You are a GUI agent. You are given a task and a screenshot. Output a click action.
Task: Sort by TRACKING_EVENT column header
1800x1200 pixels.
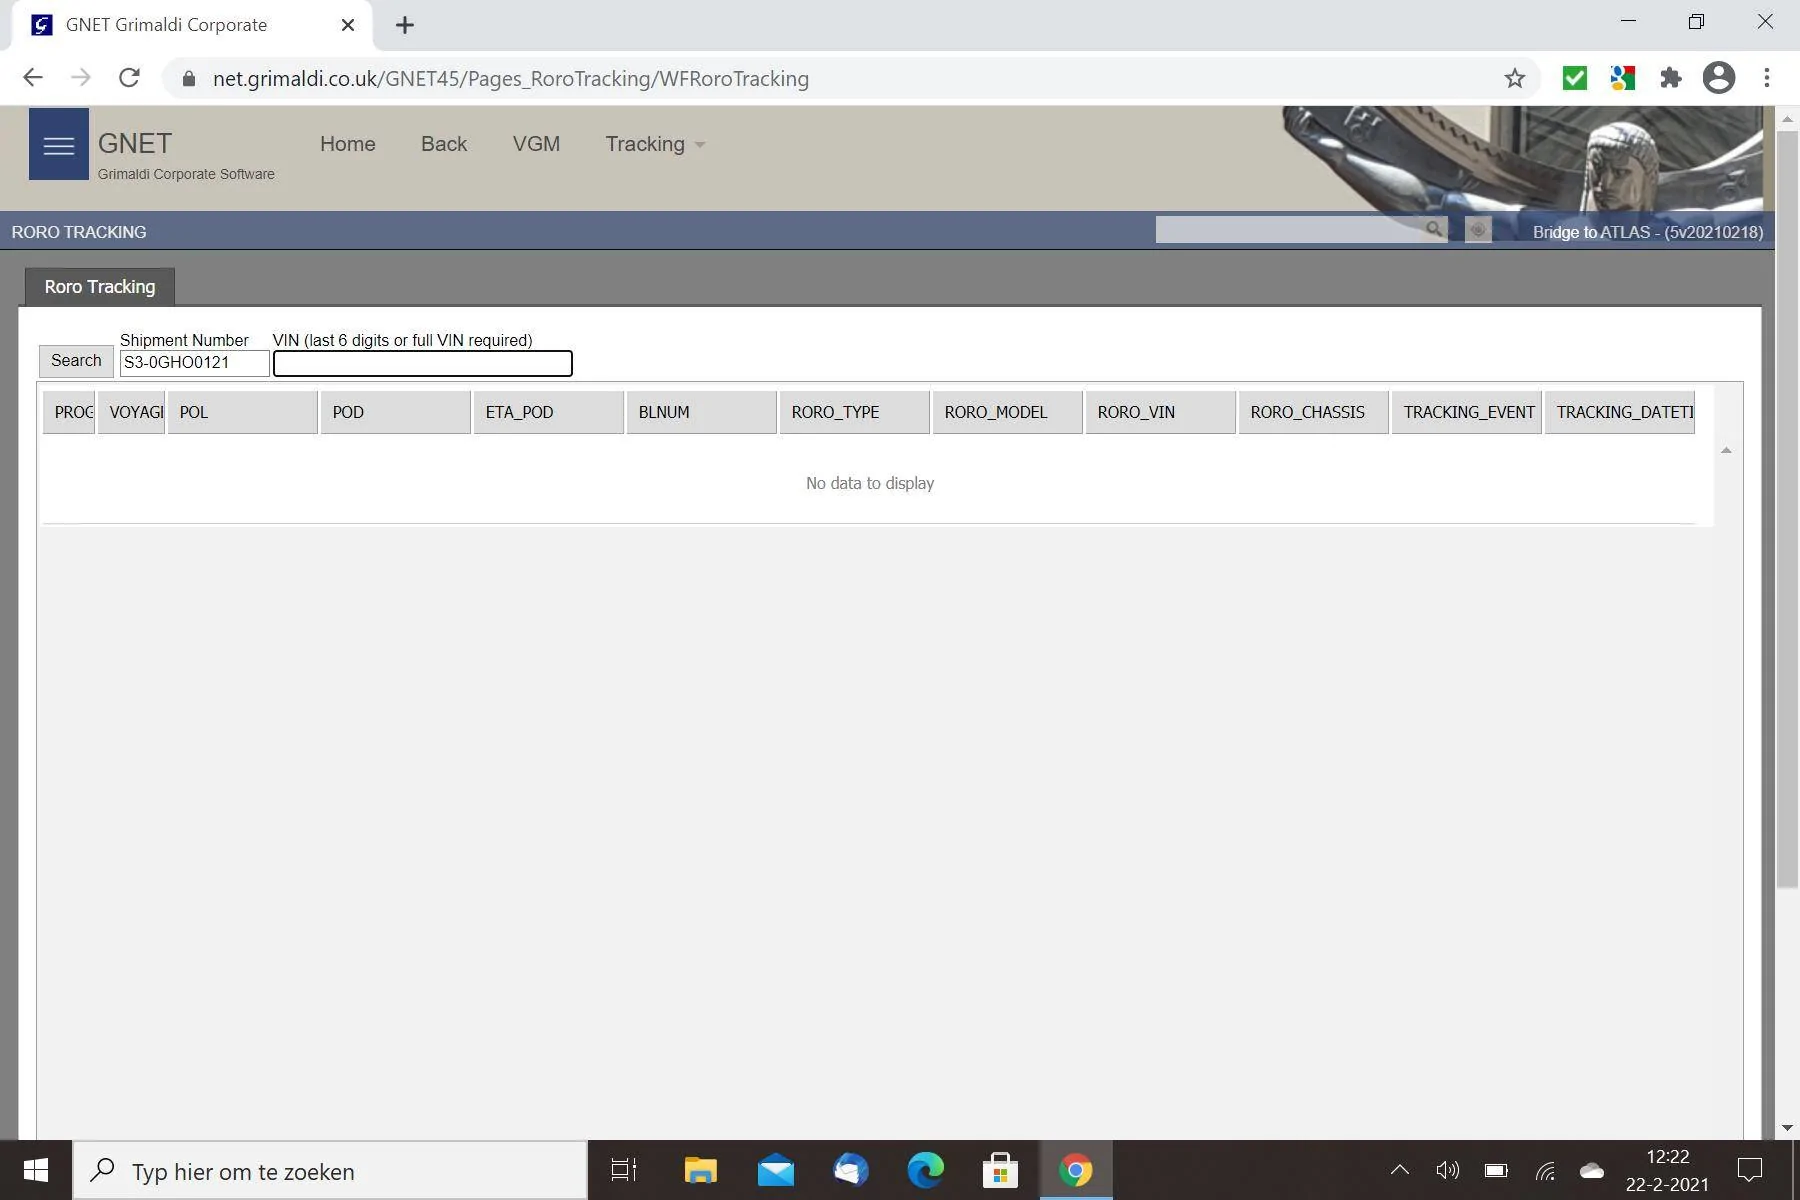click(1467, 412)
